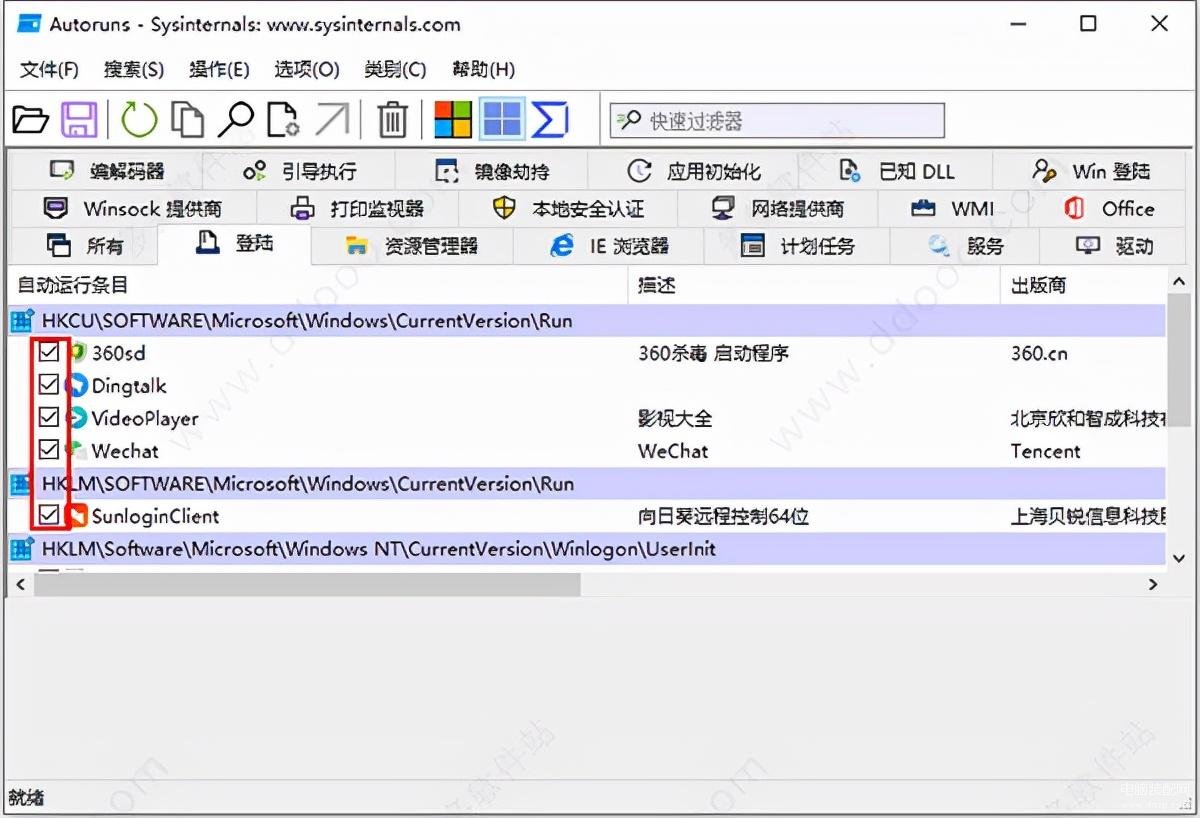Switch to the WMI tab
1200x818 pixels.
952,209
